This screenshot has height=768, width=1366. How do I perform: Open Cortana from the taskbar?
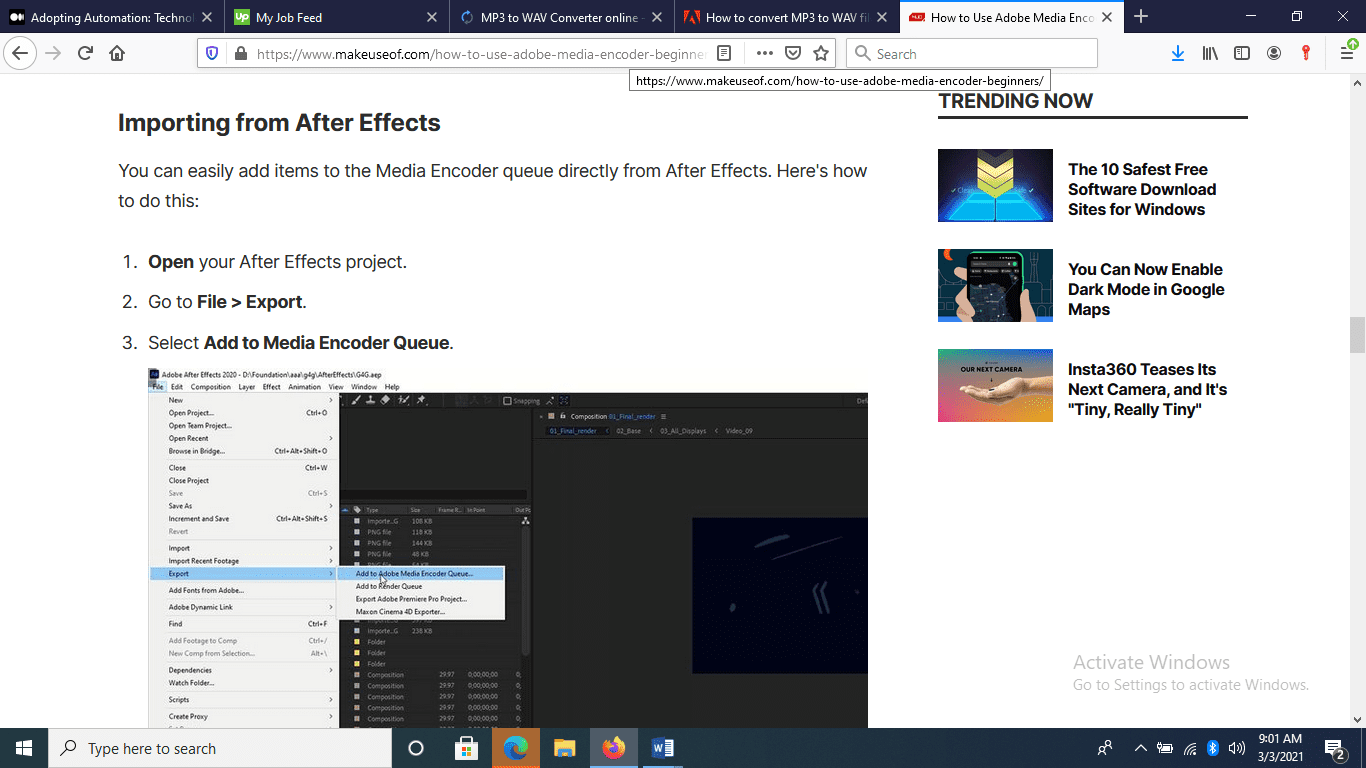(416, 748)
